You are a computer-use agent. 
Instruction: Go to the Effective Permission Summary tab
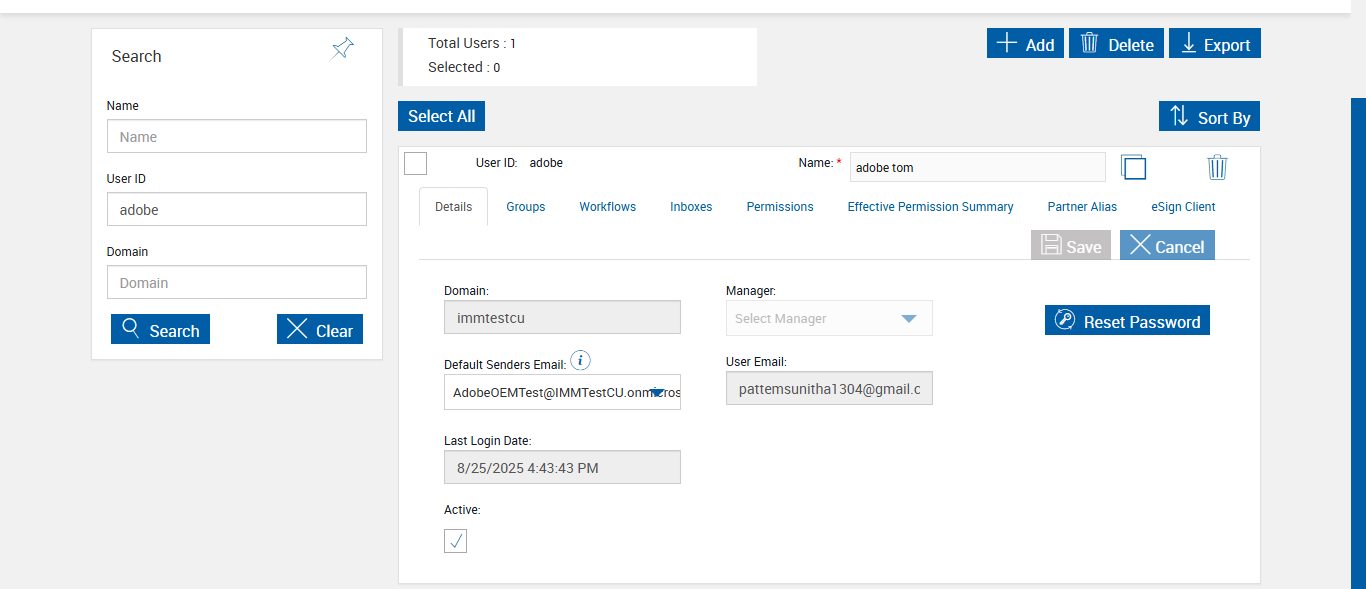coord(930,207)
